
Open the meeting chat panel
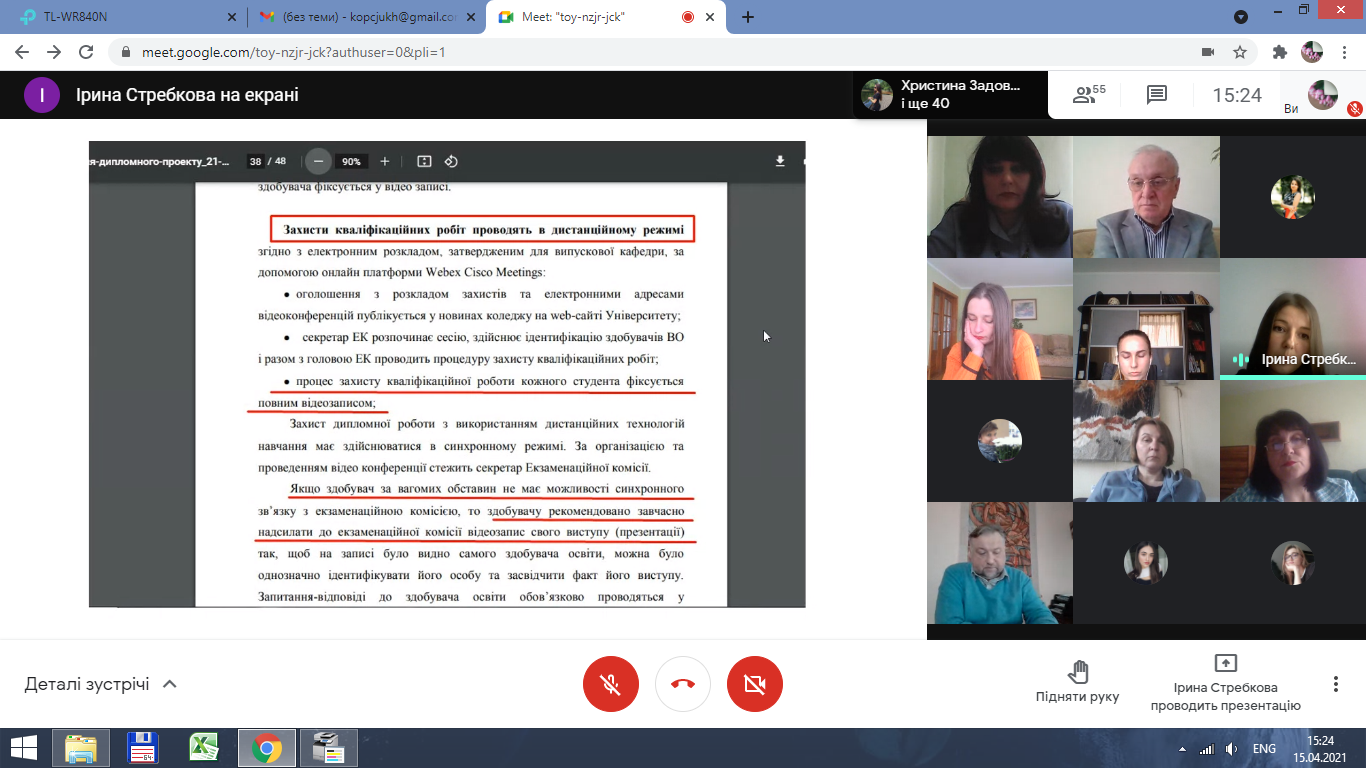point(1157,94)
